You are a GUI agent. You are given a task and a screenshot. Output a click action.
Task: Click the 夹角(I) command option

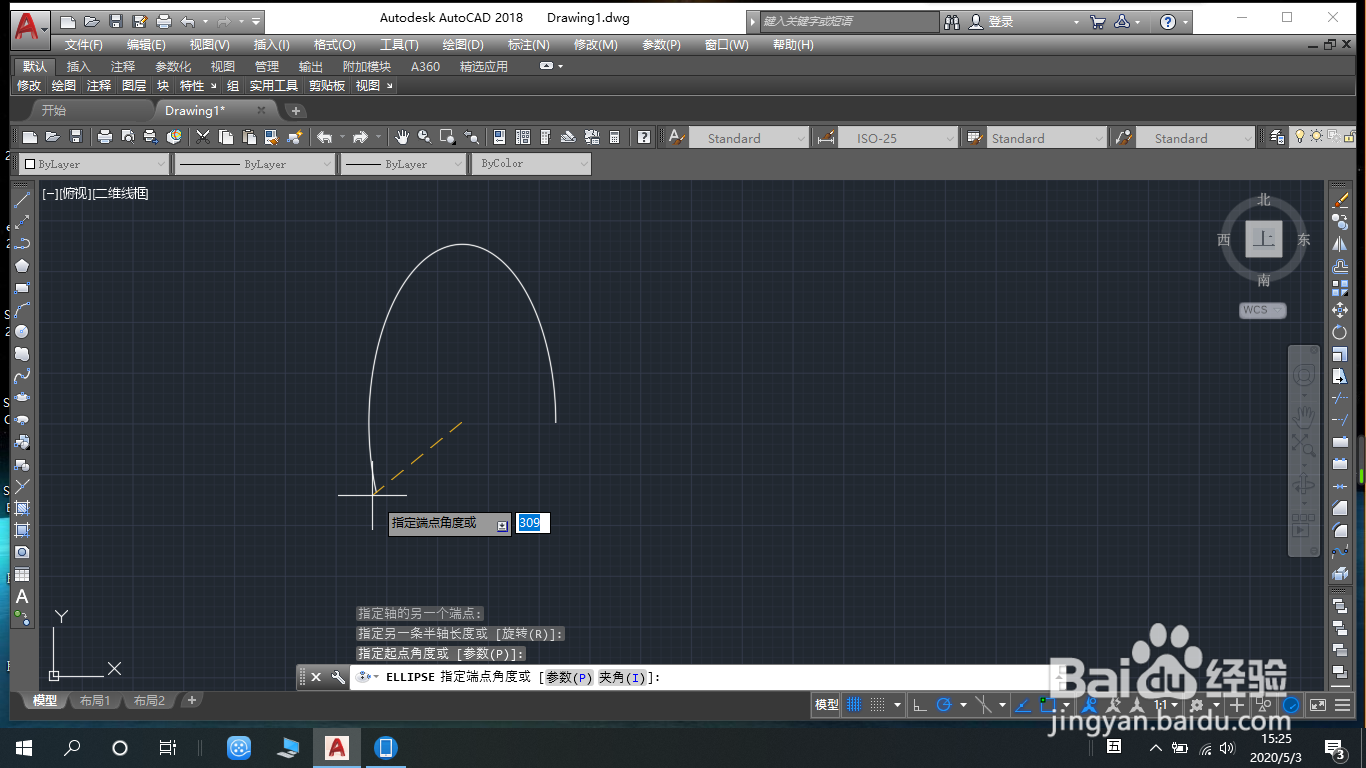(623, 677)
